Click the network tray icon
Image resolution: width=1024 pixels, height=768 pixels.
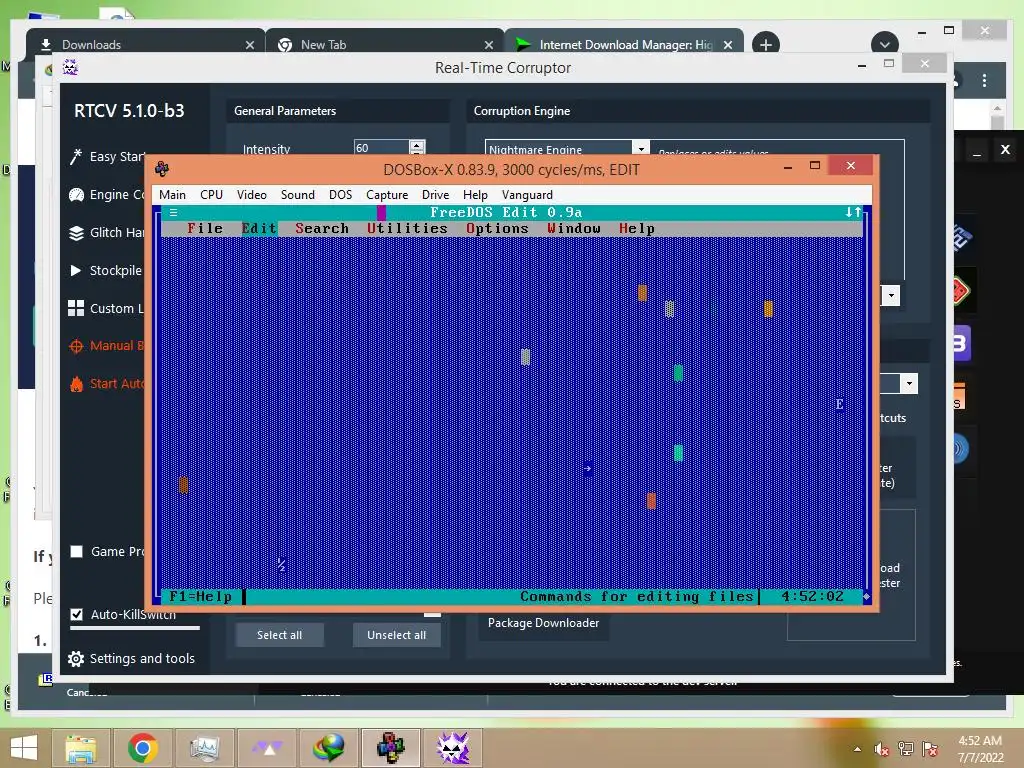click(906, 749)
